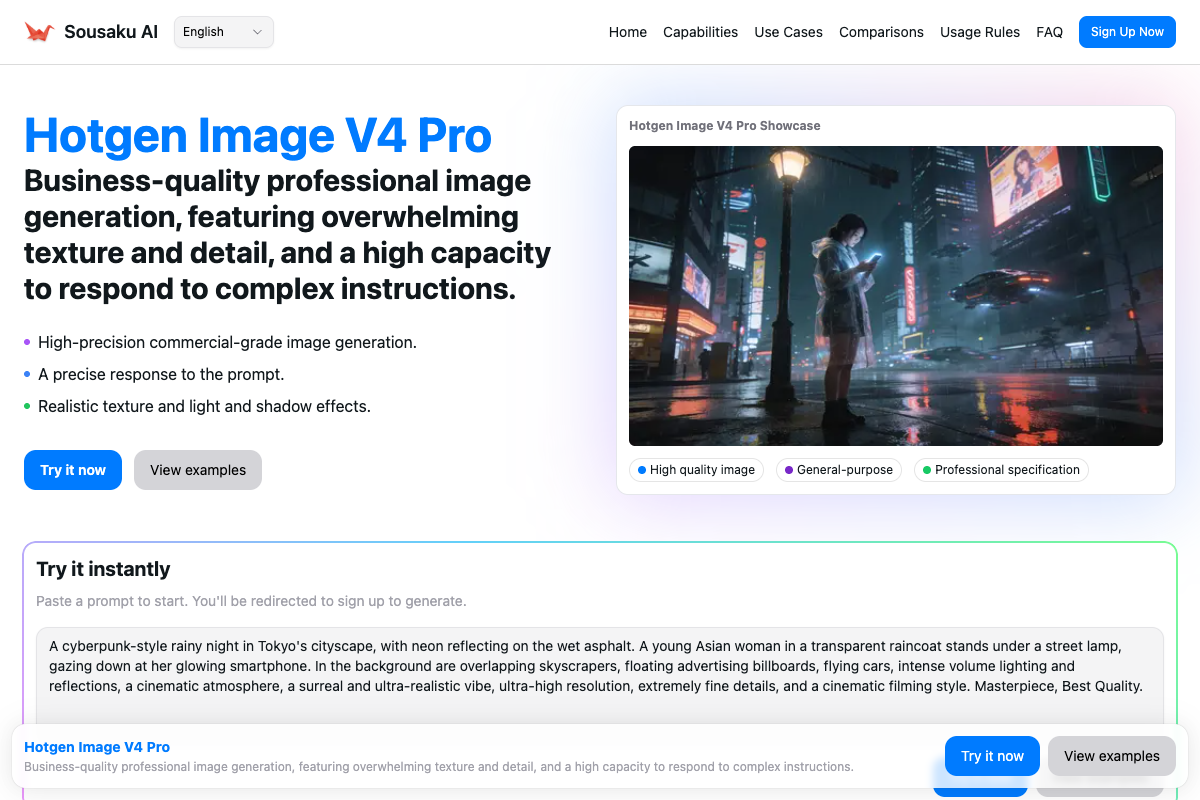Image resolution: width=1200 pixels, height=800 pixels.
Task: Open the Comparisons nav link
Action: (881, 32)
